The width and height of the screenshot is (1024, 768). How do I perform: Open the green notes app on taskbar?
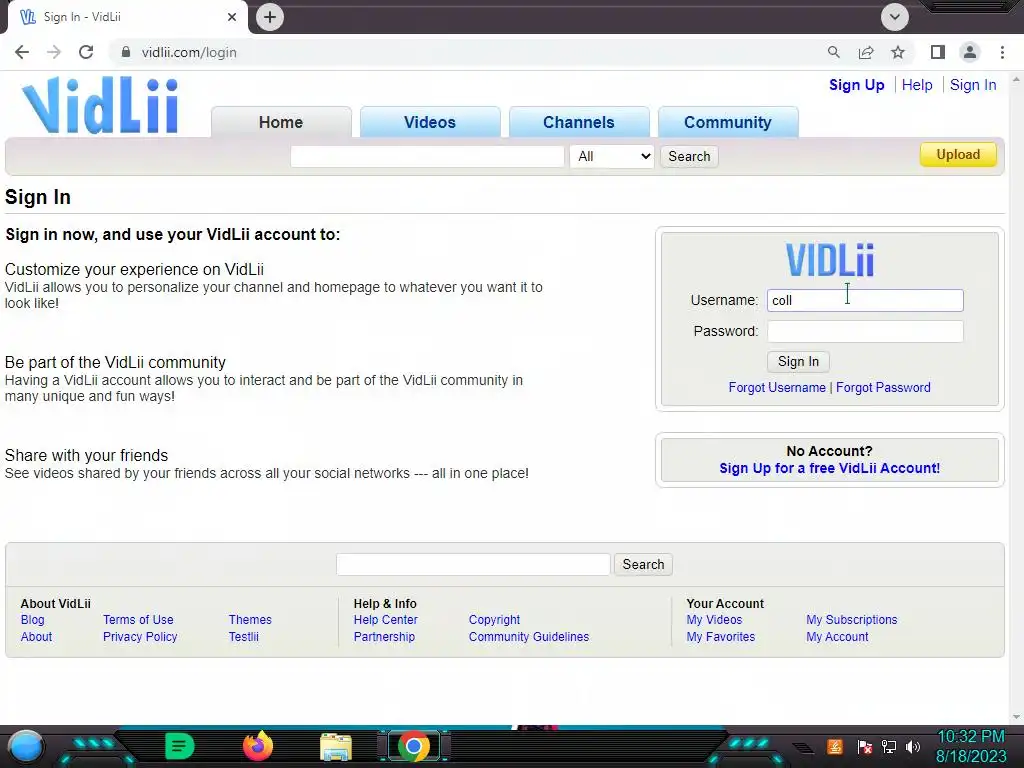180,746
